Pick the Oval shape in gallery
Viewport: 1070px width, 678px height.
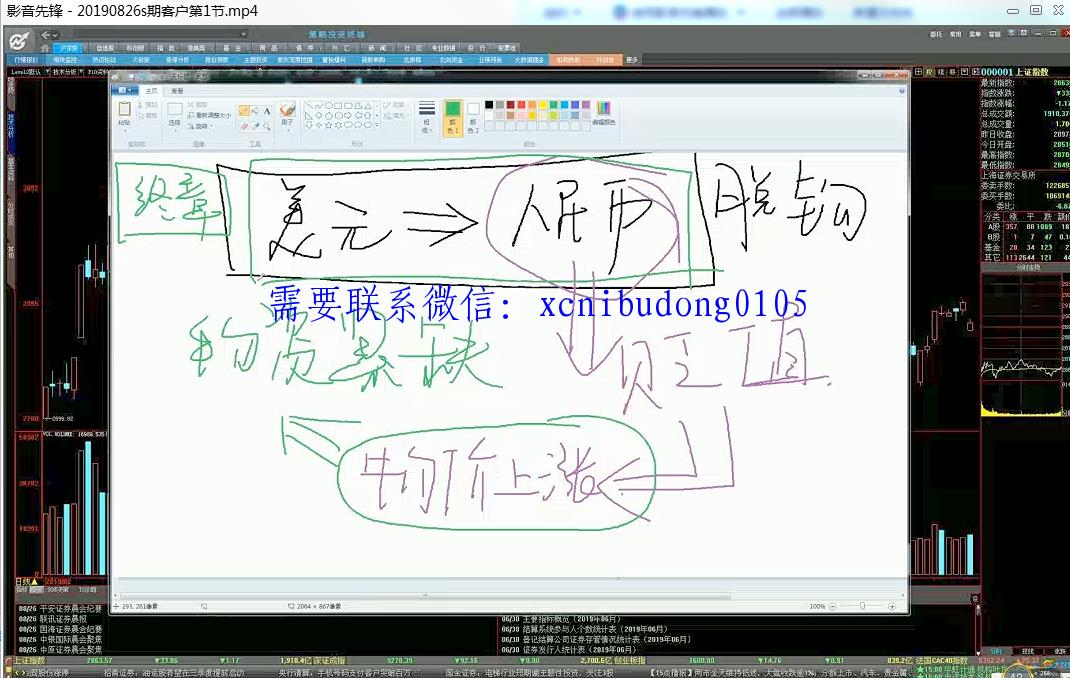point(329,106)
